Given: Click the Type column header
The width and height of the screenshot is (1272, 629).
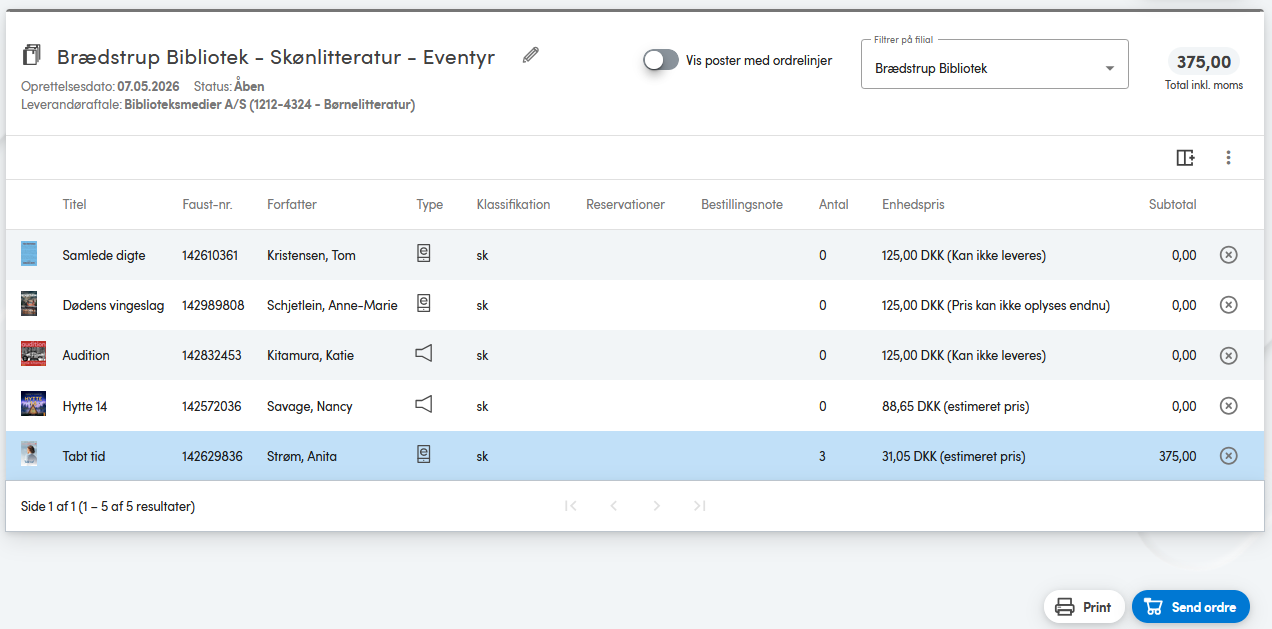Looking at the screenshot, I should pyautogui.click(x=430, y=204).
